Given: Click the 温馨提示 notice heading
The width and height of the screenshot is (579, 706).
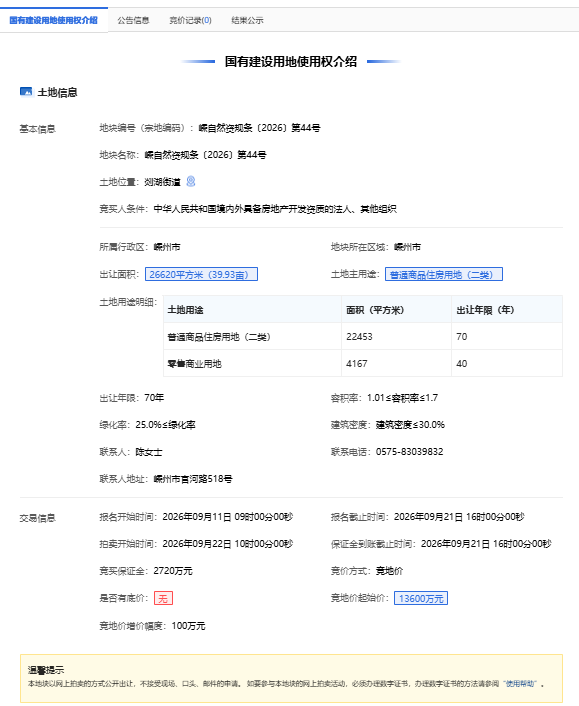Looking at the screenshot, I should point(46,670).
